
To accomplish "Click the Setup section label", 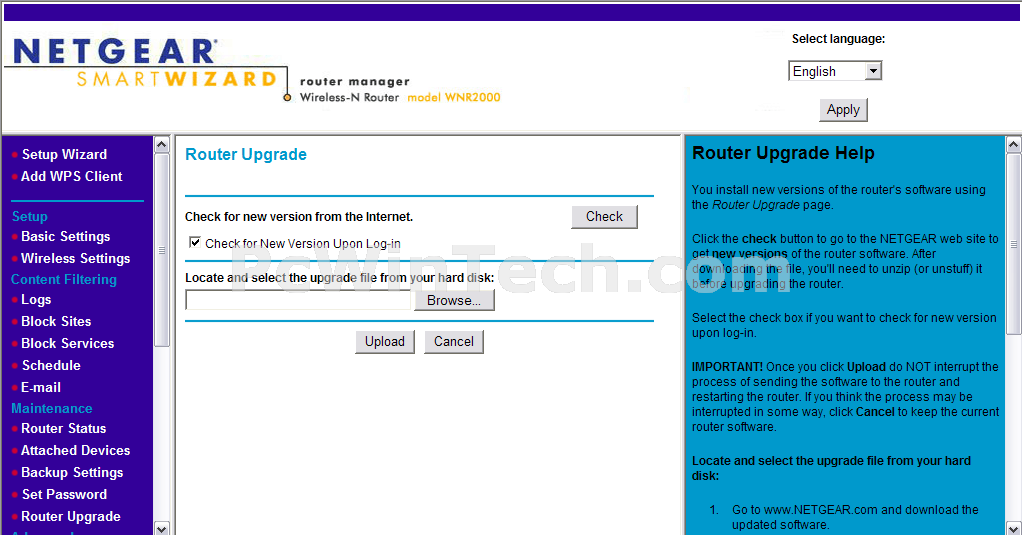I will pos(29,216).
